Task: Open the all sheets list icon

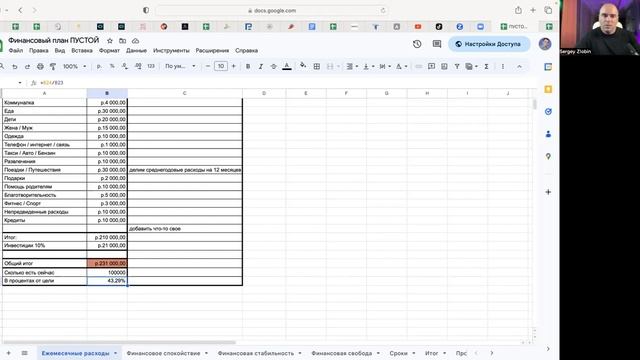Action: [24, 353]
